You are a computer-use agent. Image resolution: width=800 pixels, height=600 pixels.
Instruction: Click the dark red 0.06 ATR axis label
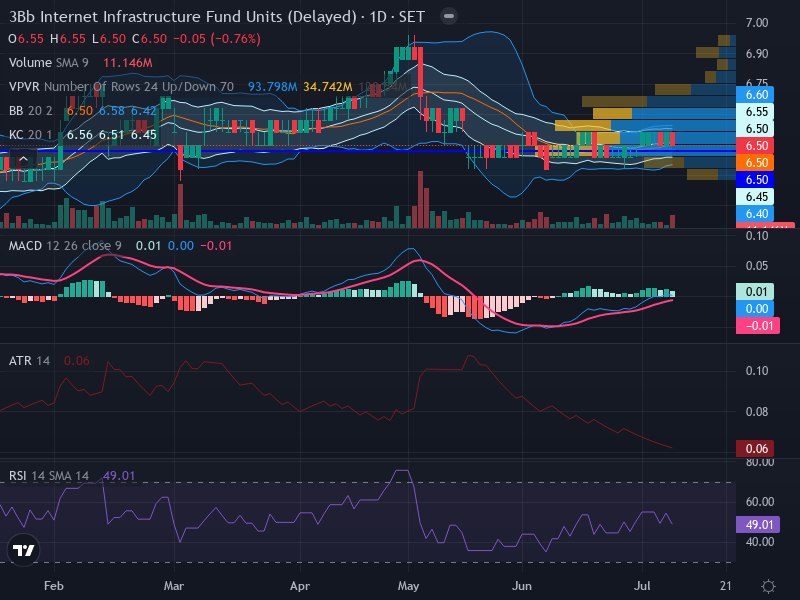(x=755, y=448)
